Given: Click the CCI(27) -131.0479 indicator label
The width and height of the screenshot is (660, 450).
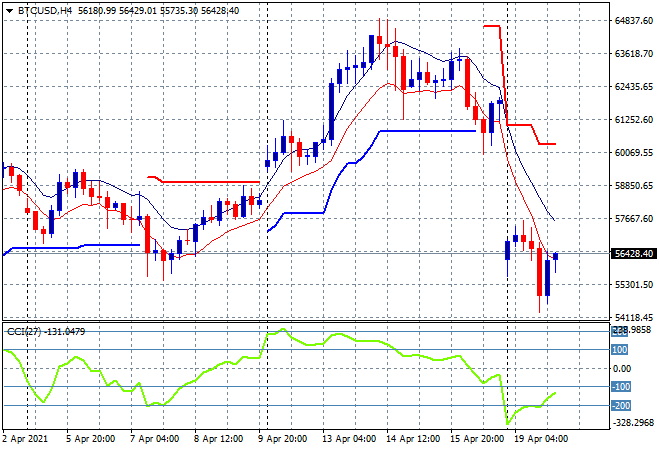Looking at the screenshot, I should click(46, 332).
